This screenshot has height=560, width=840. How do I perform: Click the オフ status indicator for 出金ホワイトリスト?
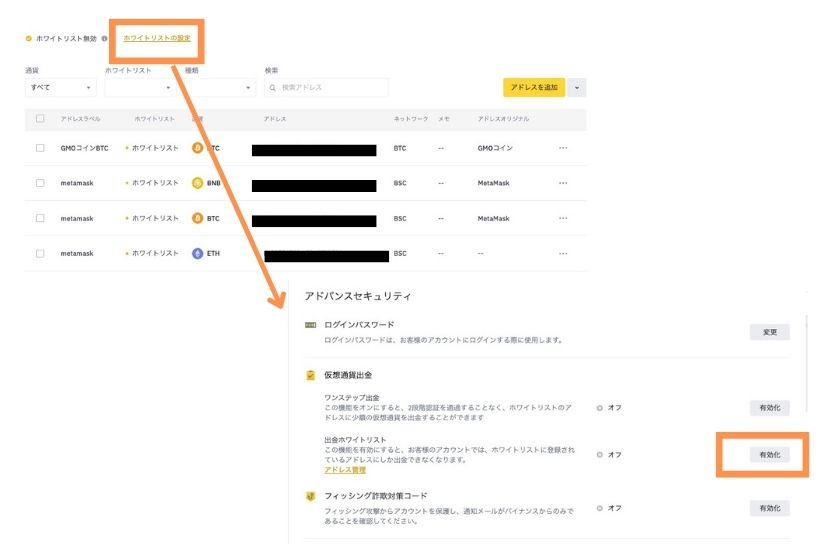coord(609,454)
